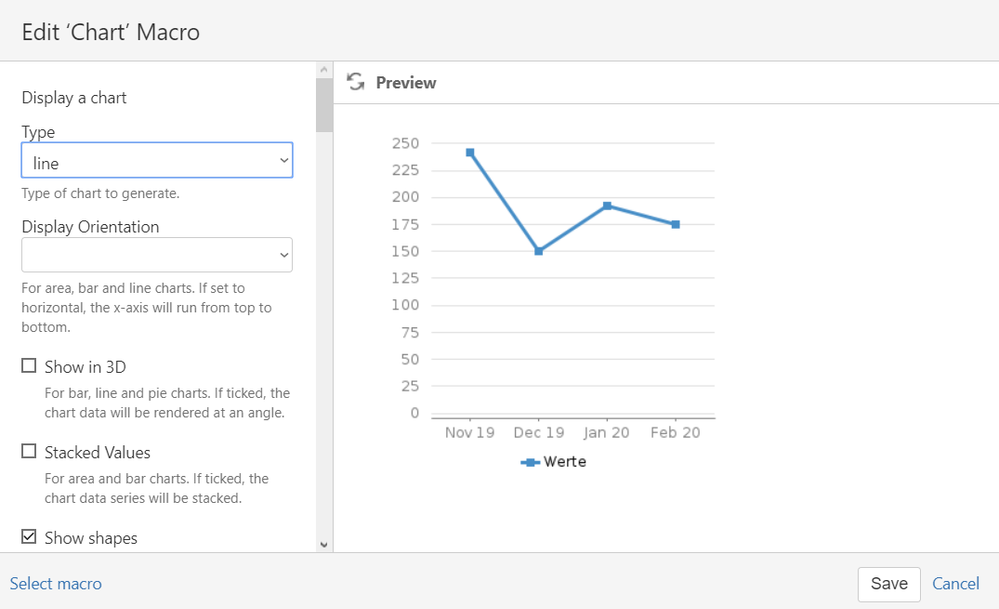Click the Werte legend label
The width and height of the screenshot is (999, 609).
coord(564,462)
